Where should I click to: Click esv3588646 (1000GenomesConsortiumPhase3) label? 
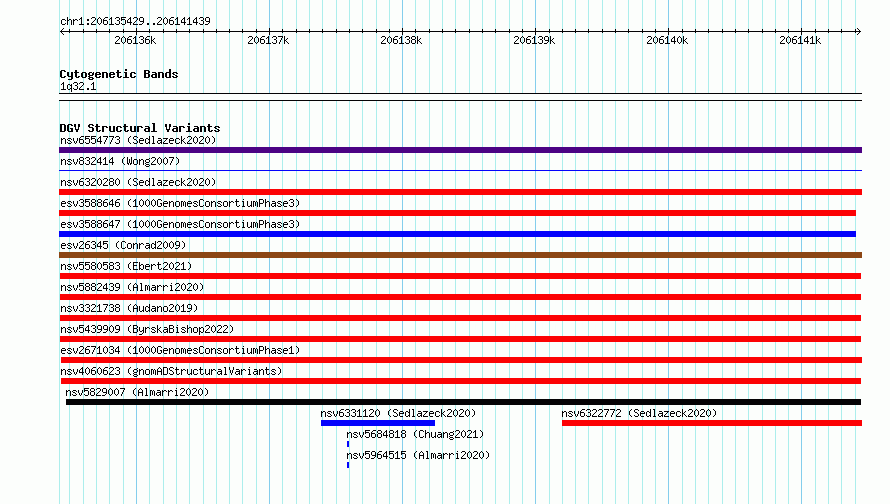(180, 203)
